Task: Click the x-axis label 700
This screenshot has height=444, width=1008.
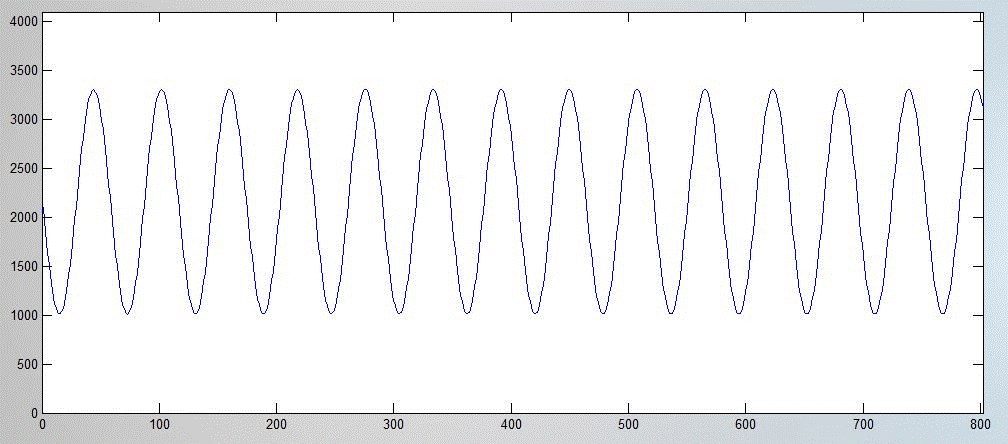Action: 863,425
